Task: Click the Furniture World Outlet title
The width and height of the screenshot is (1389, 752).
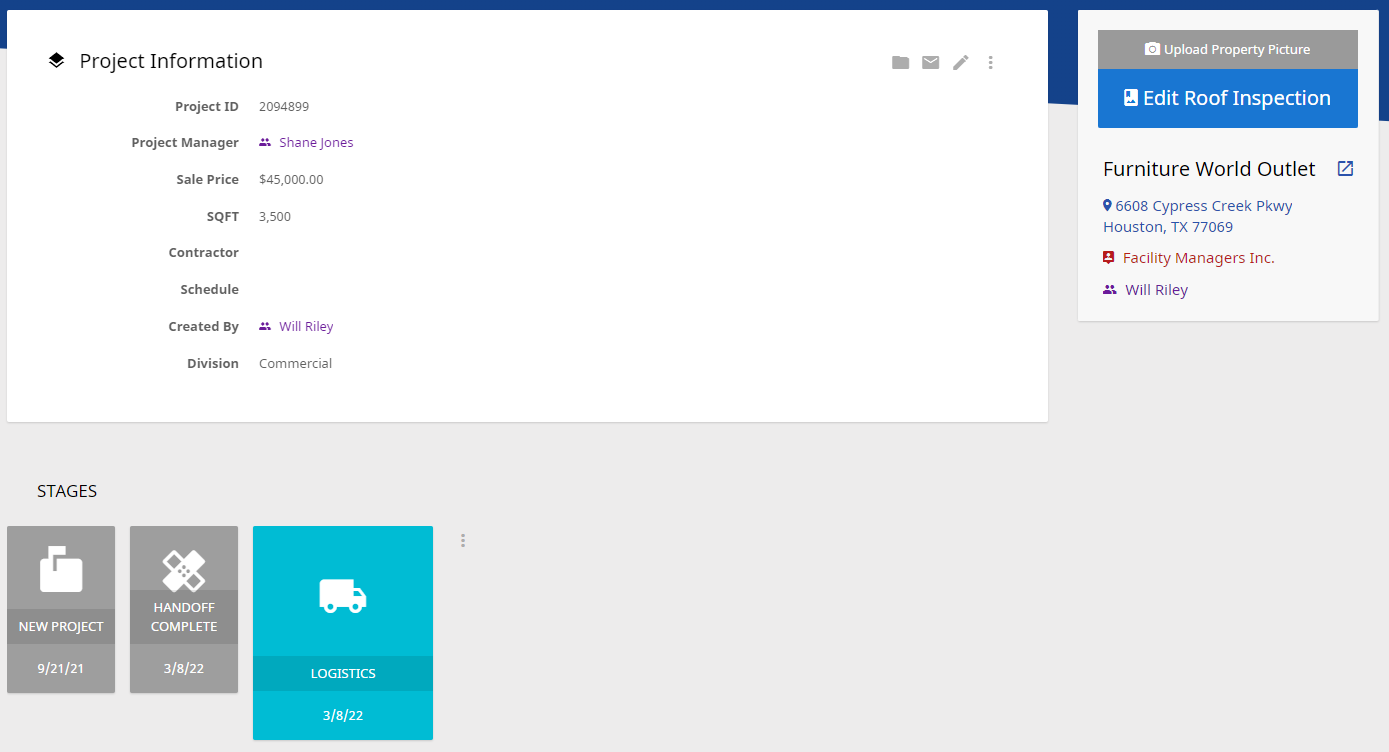Action: click(x=1209, y=169)
